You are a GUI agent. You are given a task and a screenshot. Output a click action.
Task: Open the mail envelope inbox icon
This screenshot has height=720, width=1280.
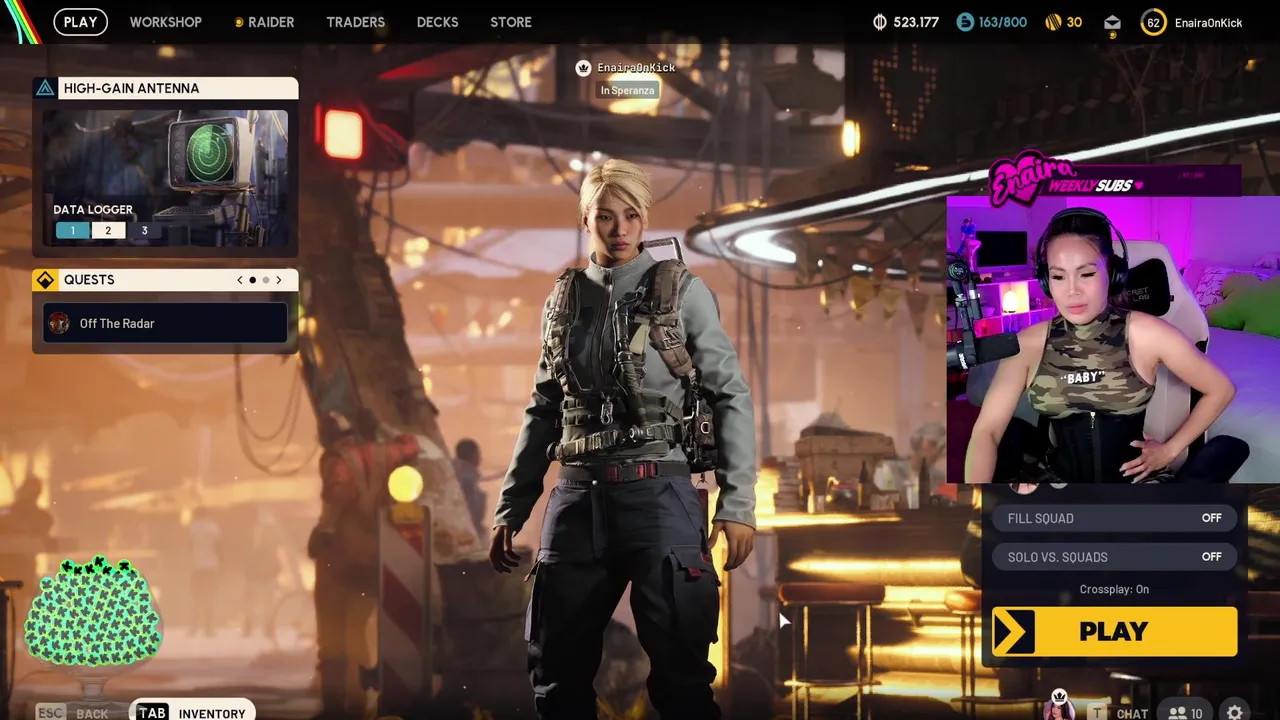1112,23
